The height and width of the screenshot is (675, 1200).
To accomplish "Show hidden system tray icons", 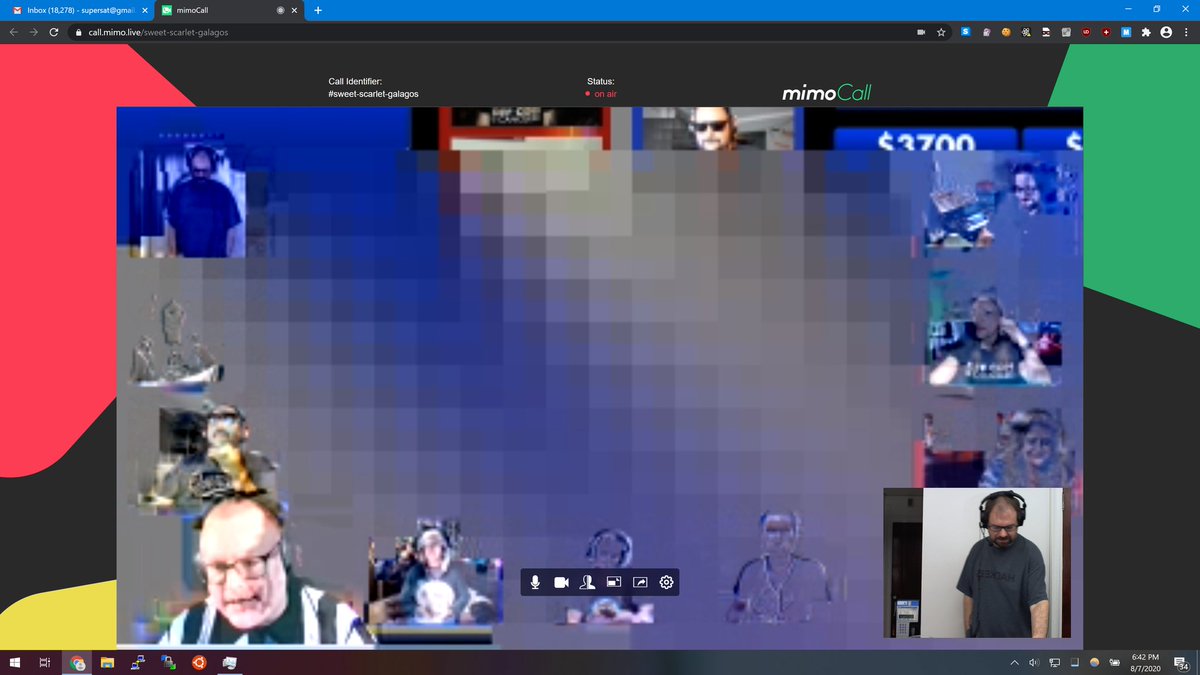I will 1014,662.
